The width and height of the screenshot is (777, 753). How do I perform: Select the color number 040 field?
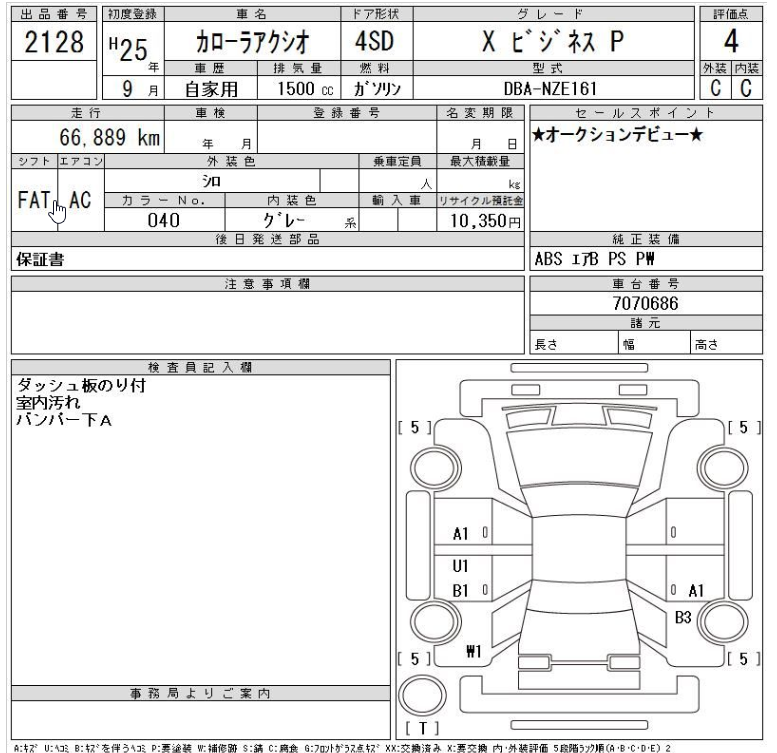point(163,222)
